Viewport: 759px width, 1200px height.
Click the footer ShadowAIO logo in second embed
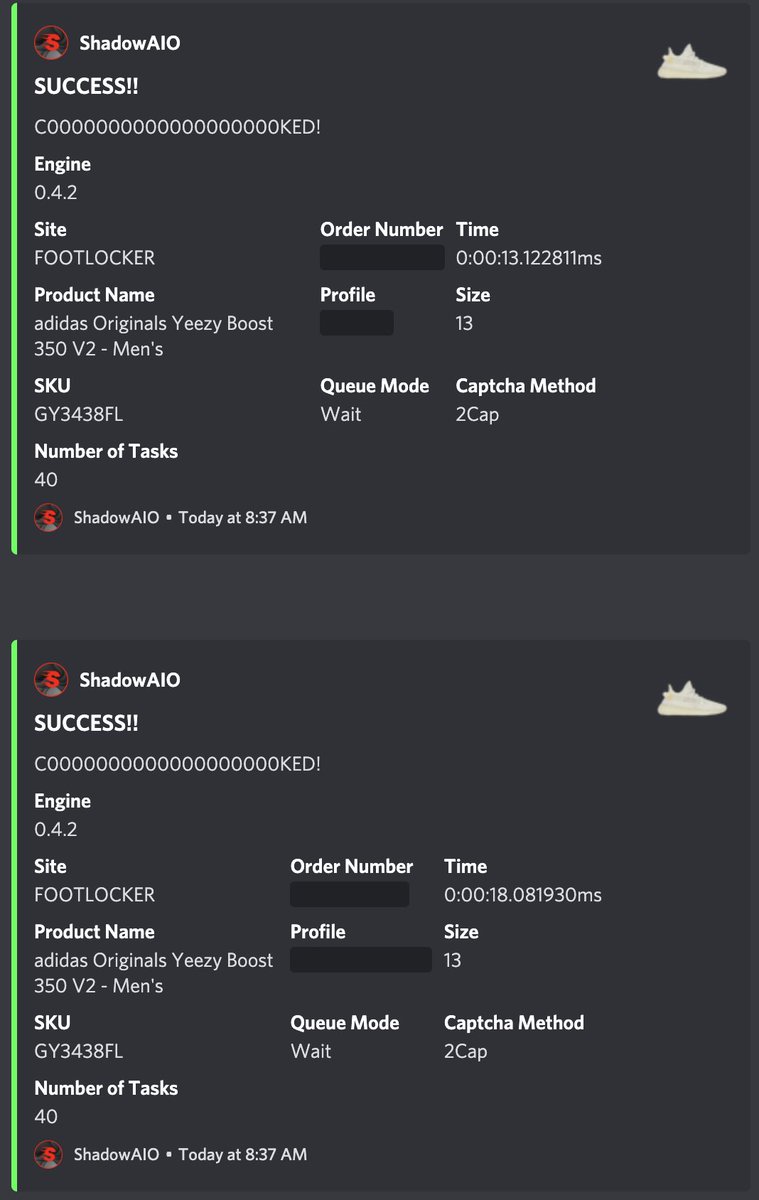coord(48,1154)
